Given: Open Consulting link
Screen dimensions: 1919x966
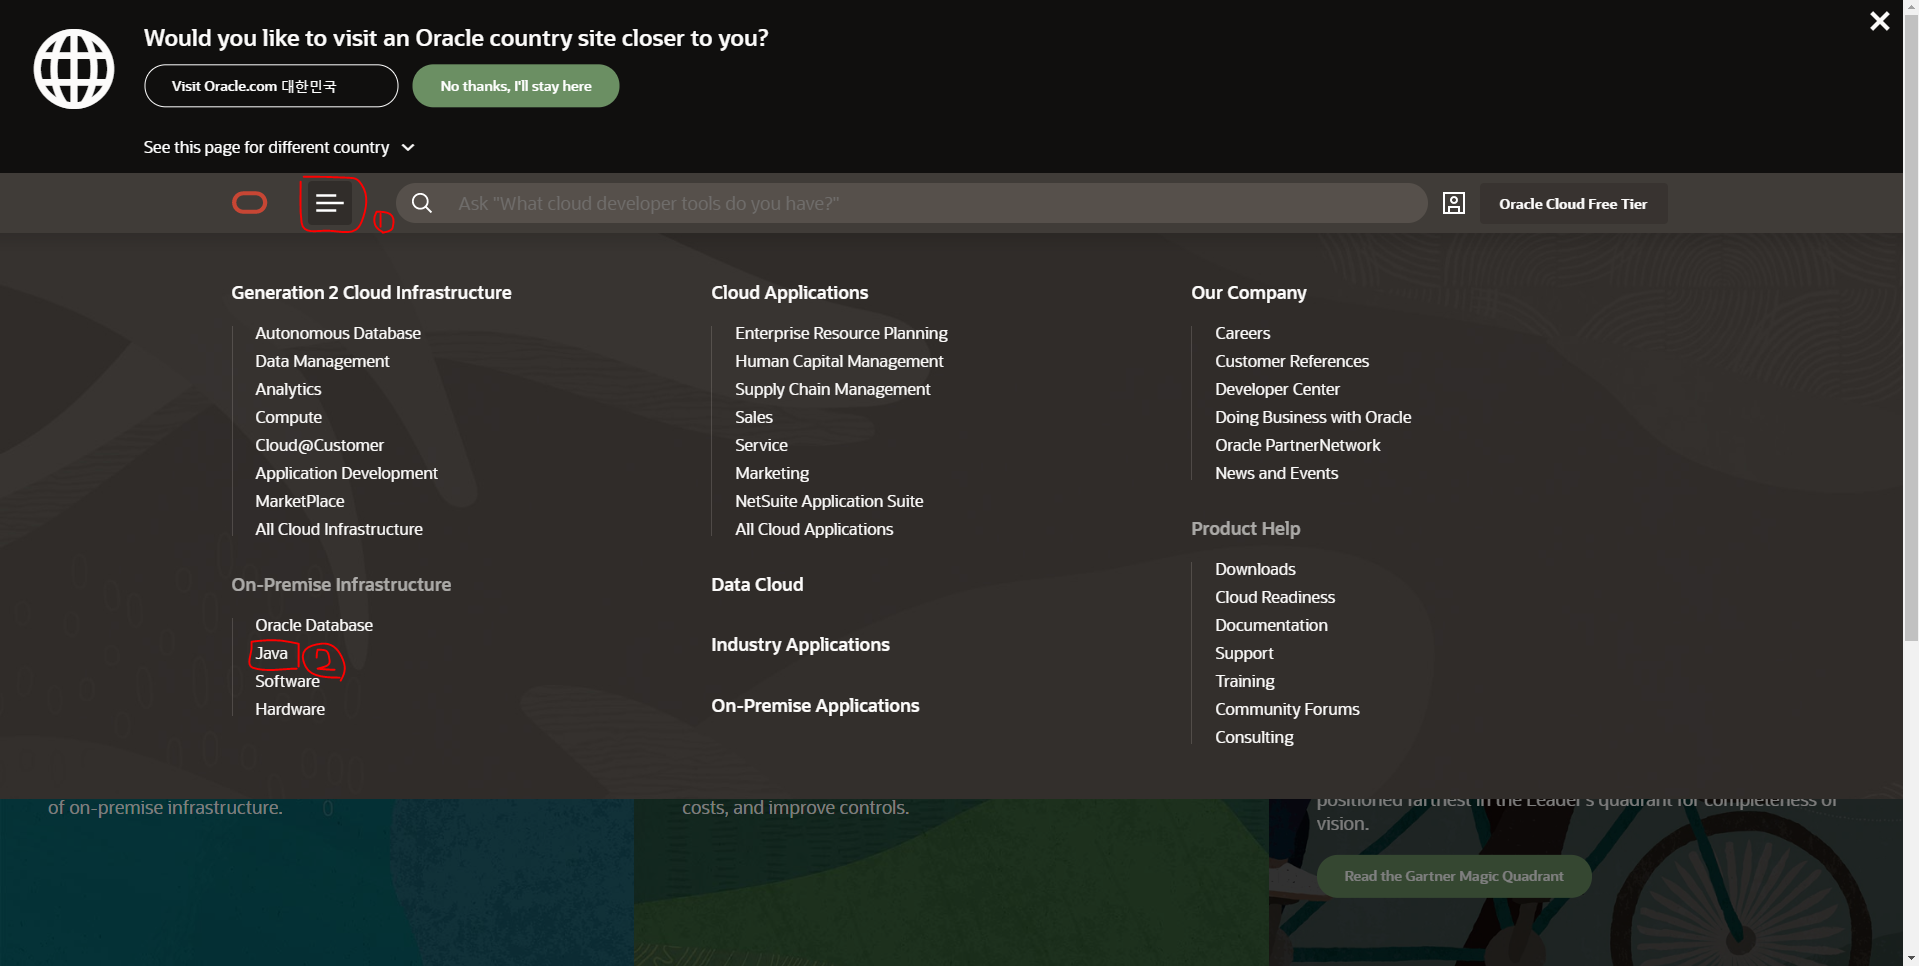Looking at the screenshot, I should click(1254, 737).
